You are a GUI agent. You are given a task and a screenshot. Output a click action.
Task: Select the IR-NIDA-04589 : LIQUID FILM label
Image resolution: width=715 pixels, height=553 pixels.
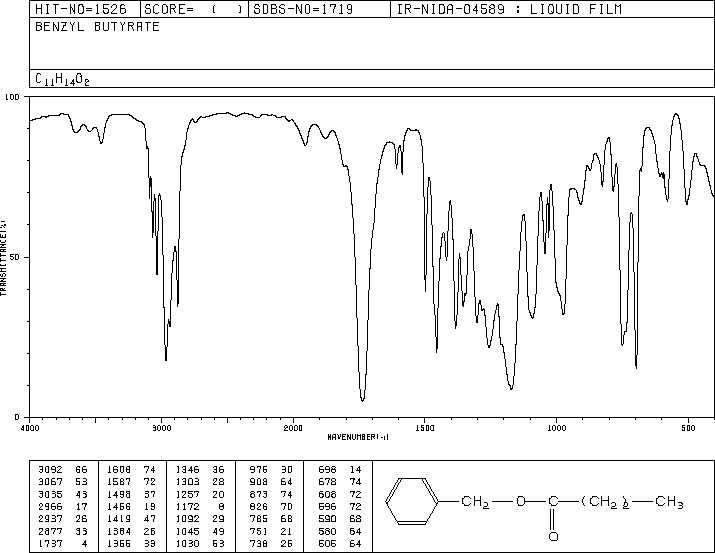tap(509, 9)
